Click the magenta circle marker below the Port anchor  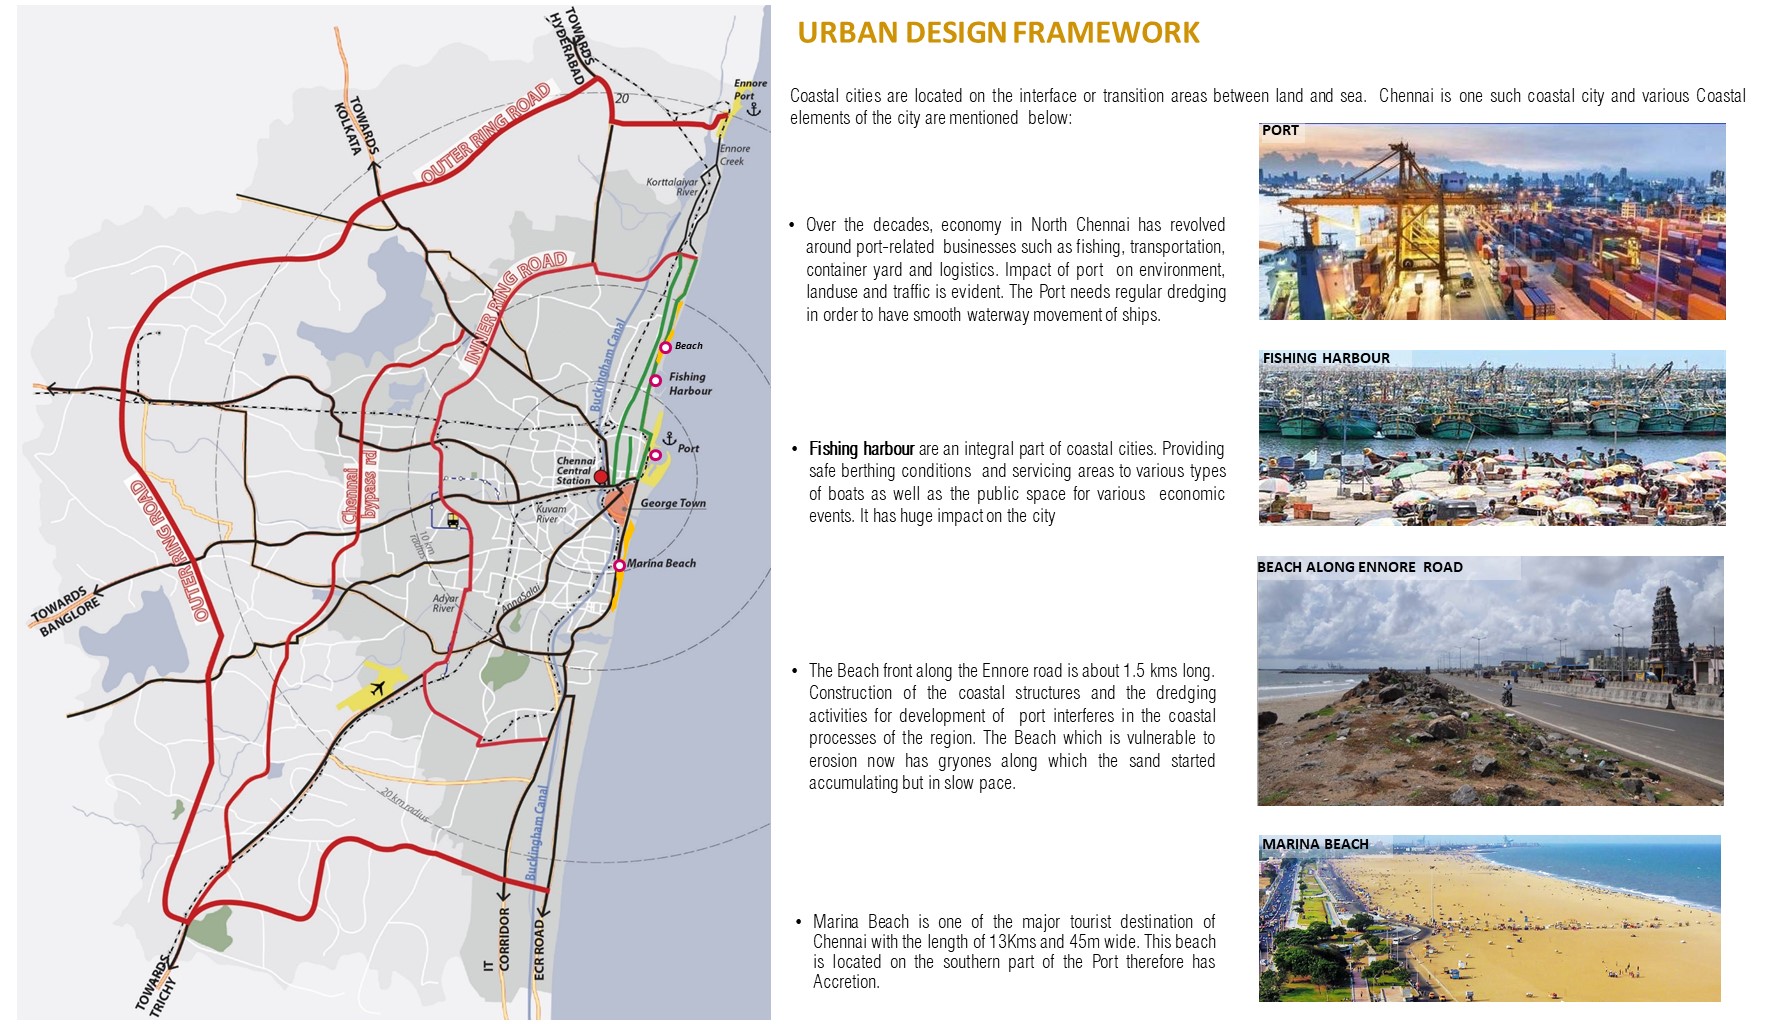click(x=656, y=455)
